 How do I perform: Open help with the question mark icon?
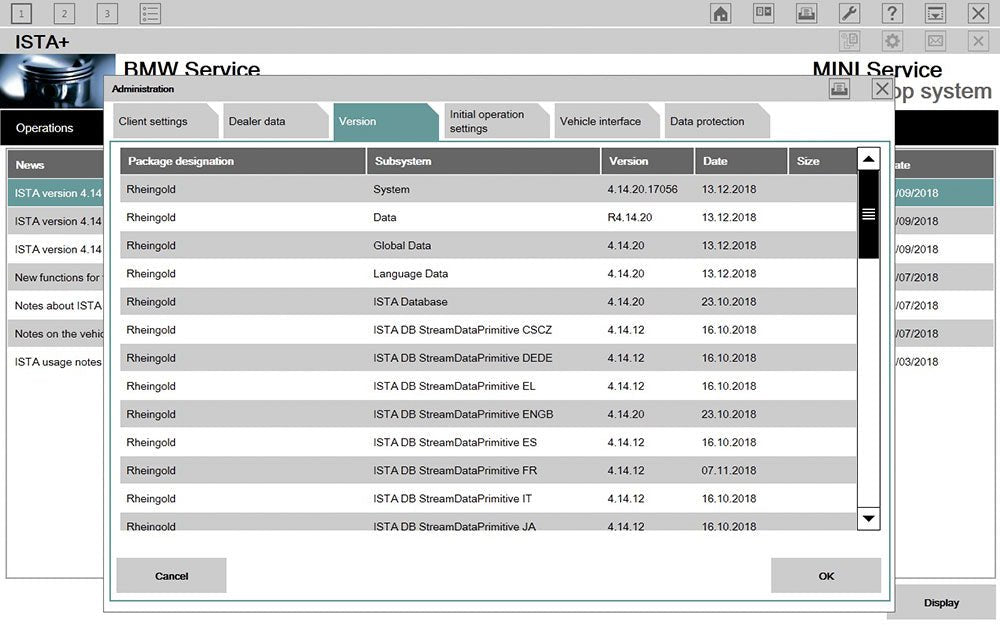892,13
